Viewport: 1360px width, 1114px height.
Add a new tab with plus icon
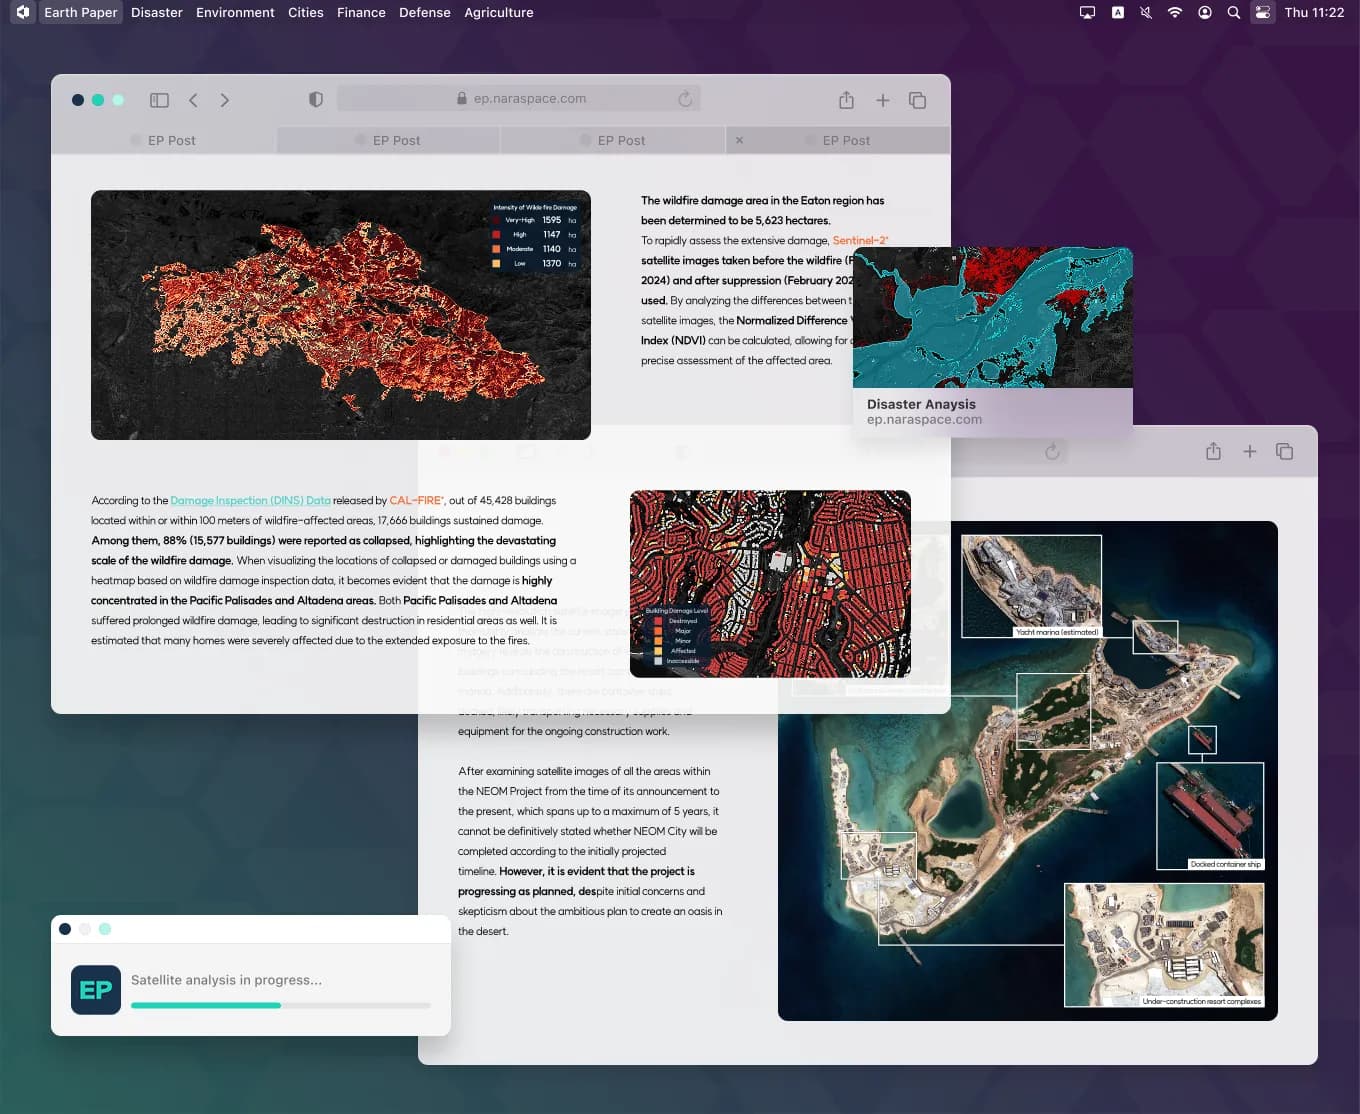[x=882, y=100]
